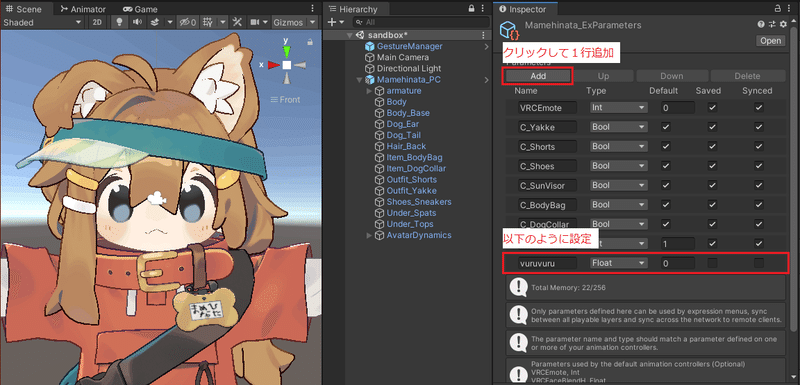
Task: Toggle the scene grid icon
Action: pyautogui.click(x=208, y=22)
